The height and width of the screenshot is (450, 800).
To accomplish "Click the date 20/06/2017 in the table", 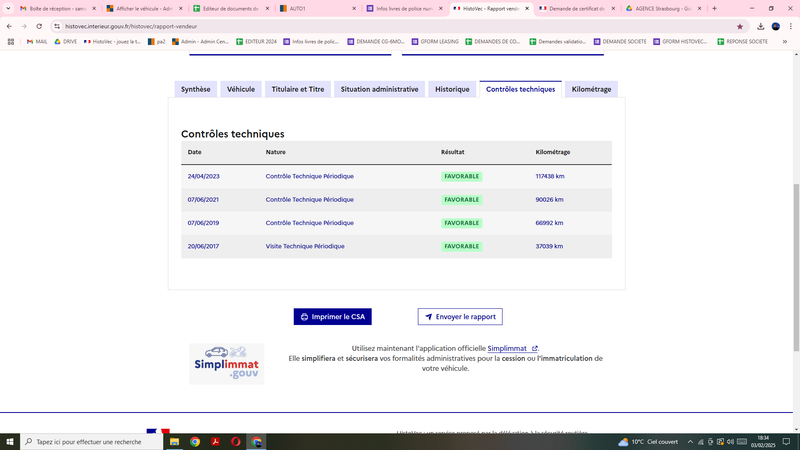I will (x=203, y=246).
